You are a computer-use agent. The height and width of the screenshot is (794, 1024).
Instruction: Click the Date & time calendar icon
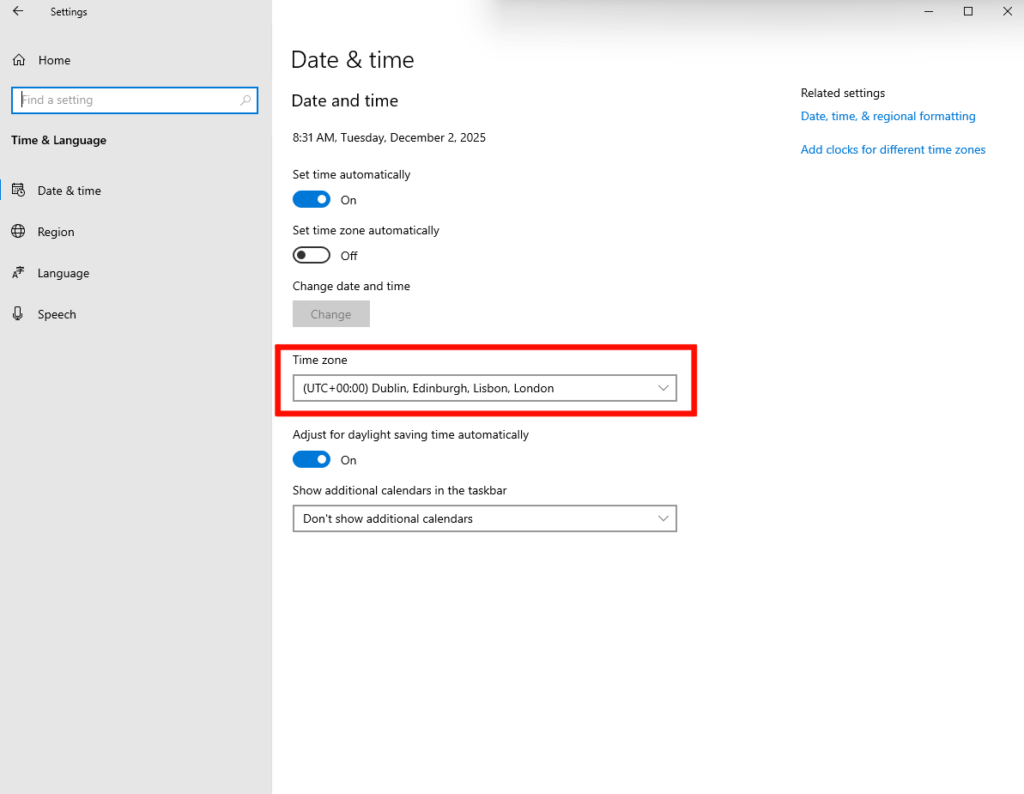(18, 190)
